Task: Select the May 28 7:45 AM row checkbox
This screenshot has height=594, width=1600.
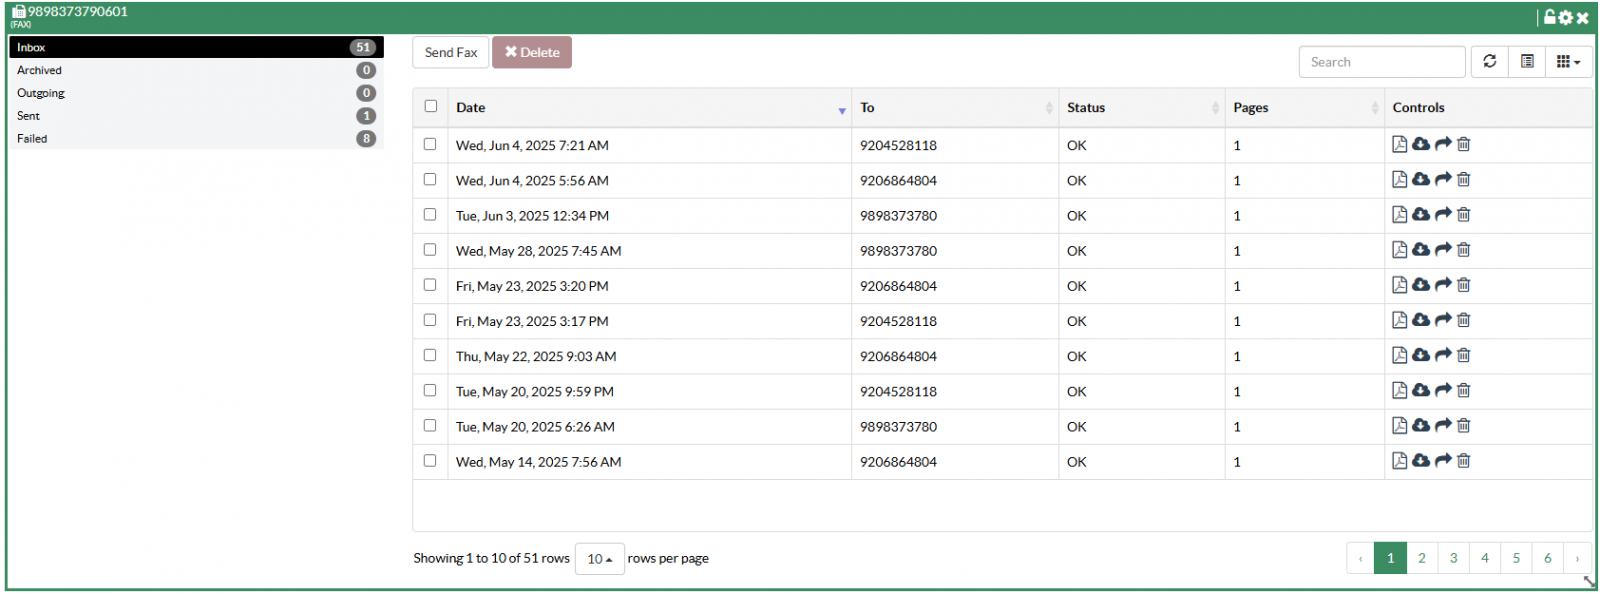Action: [430, 249]
